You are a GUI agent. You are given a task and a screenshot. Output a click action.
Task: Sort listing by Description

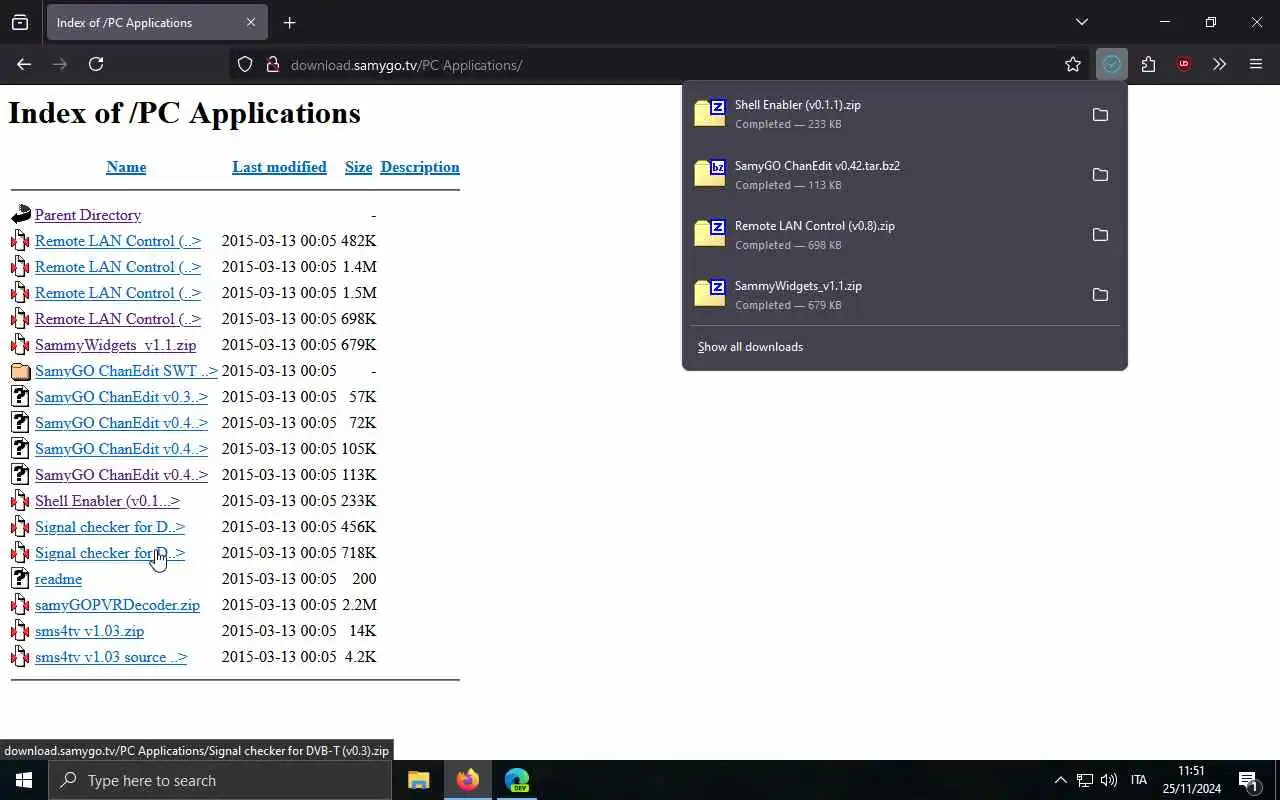coord(420,167)
